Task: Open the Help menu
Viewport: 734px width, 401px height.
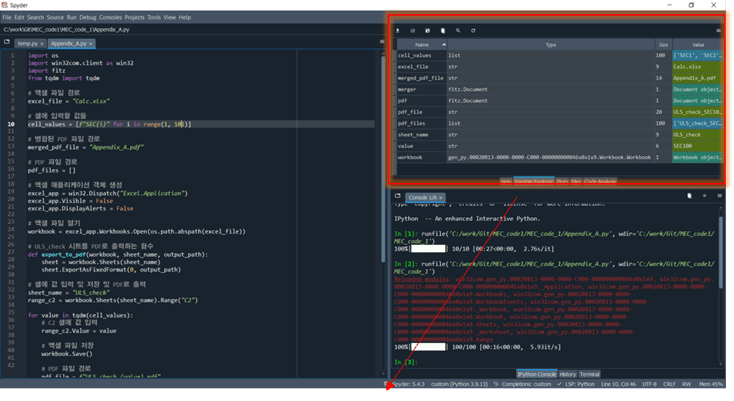Action: click(x=185, y=17)
